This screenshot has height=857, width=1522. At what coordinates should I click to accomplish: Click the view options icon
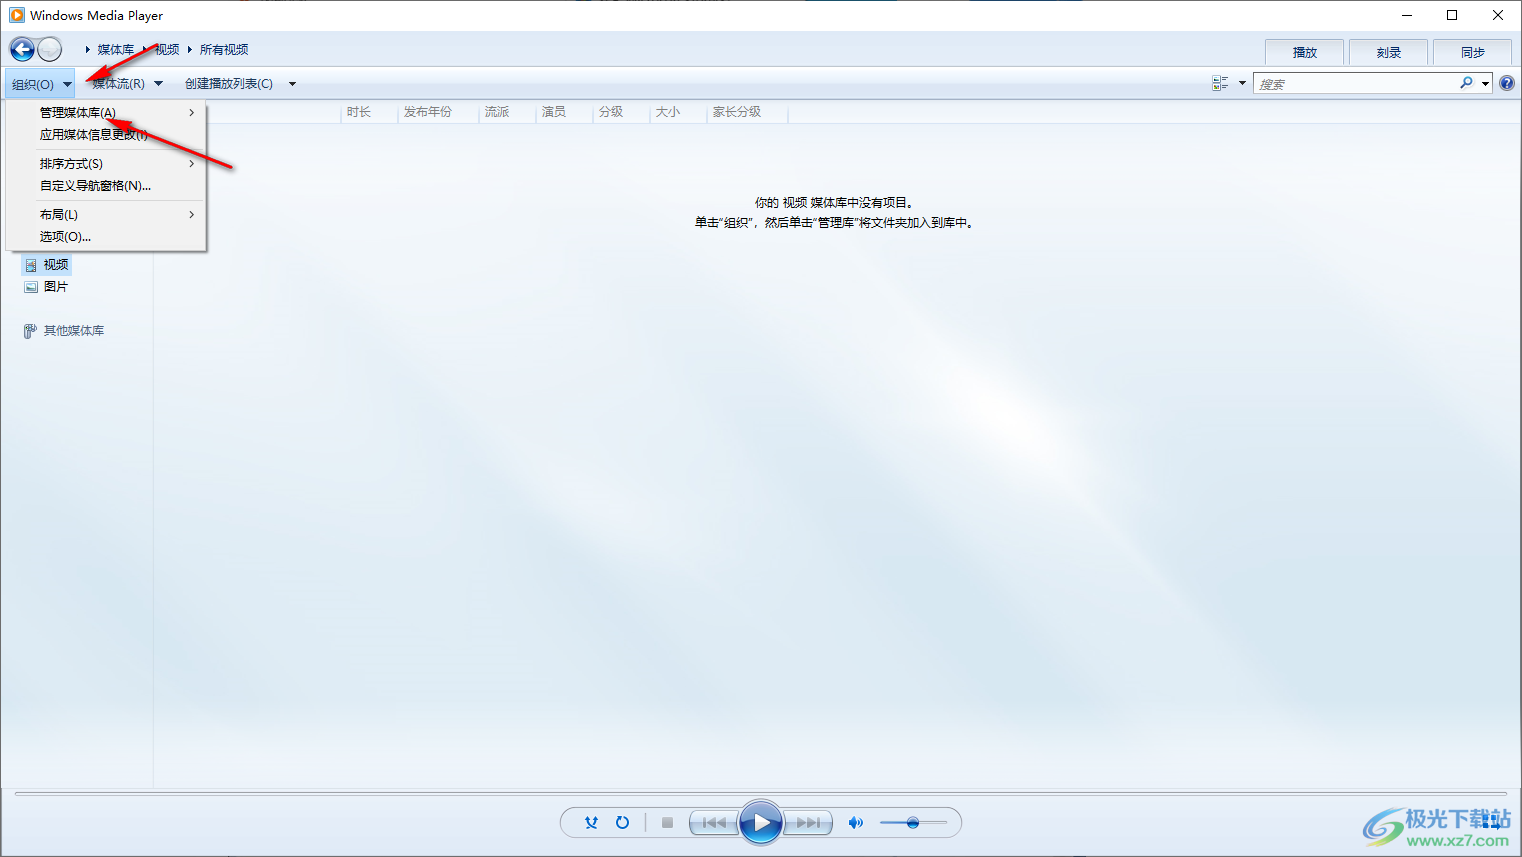tap(1220, 83)
